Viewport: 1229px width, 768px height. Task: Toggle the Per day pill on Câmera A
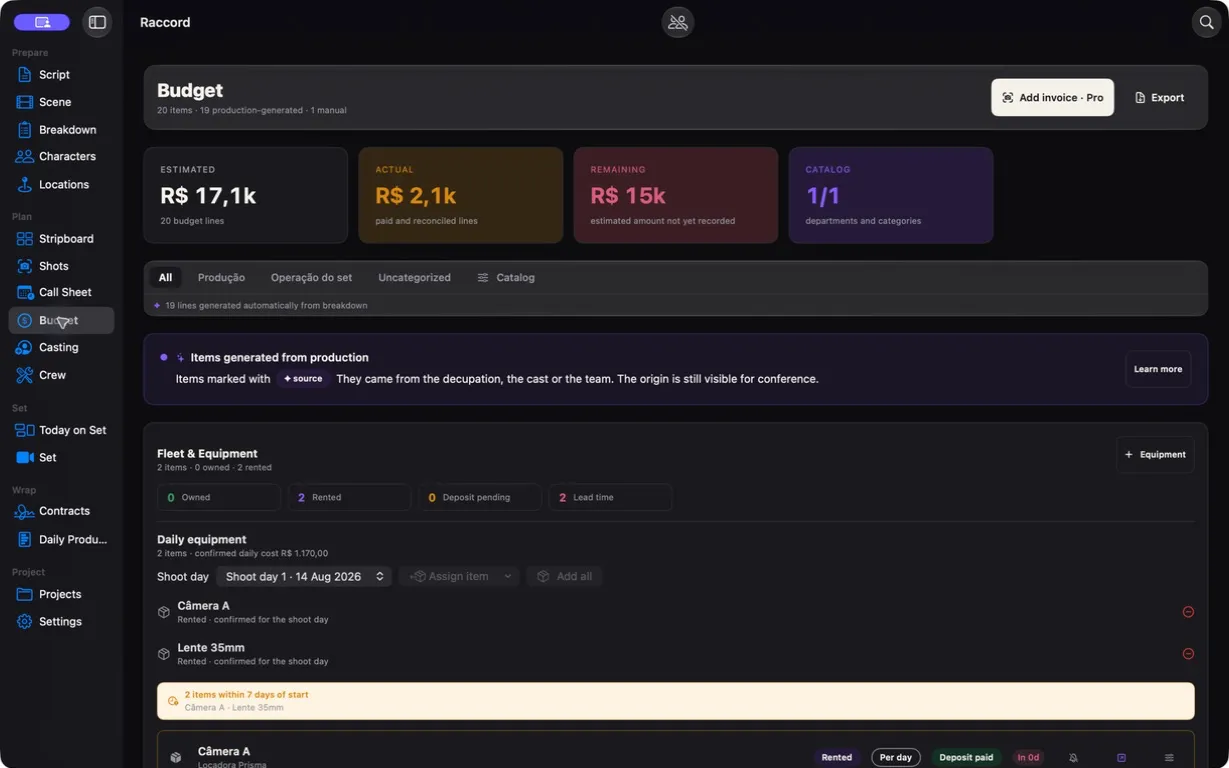pos(896,758)
